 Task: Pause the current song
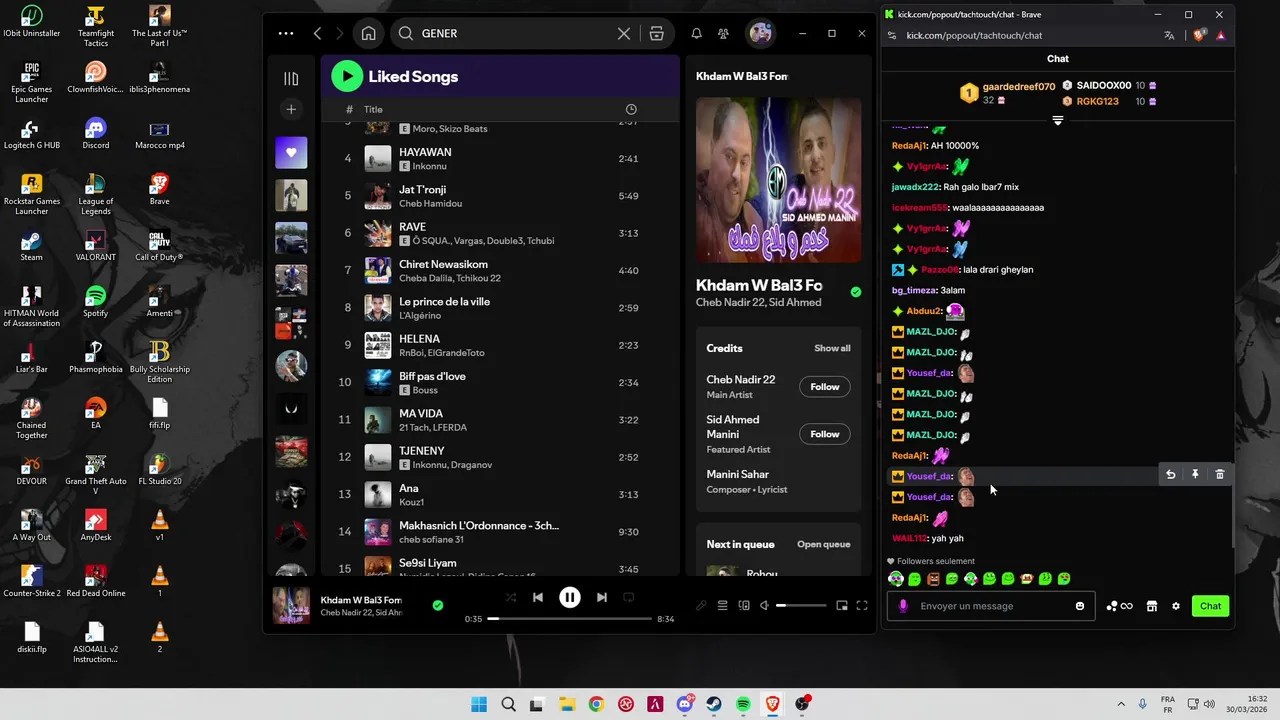pyautogui.click(x=569, y=597)
